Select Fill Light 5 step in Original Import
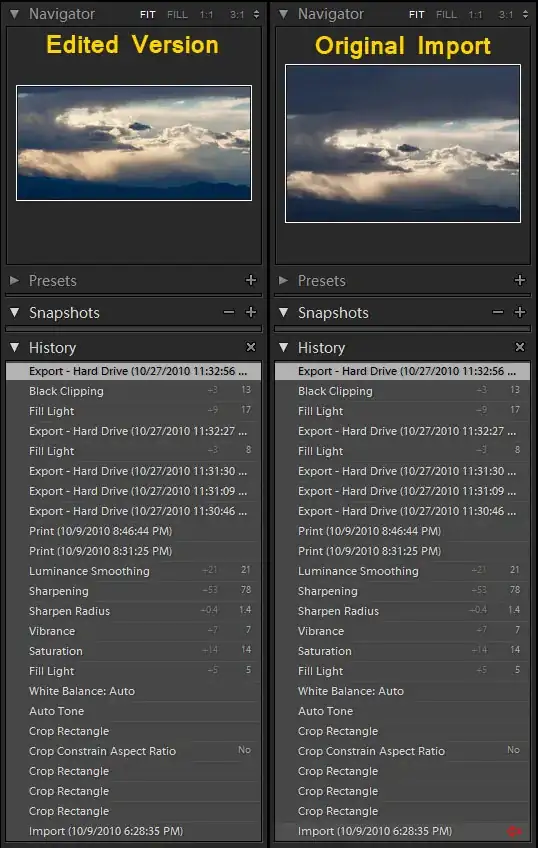The width and height of the screenshot is (538, 848). point(402,671)
